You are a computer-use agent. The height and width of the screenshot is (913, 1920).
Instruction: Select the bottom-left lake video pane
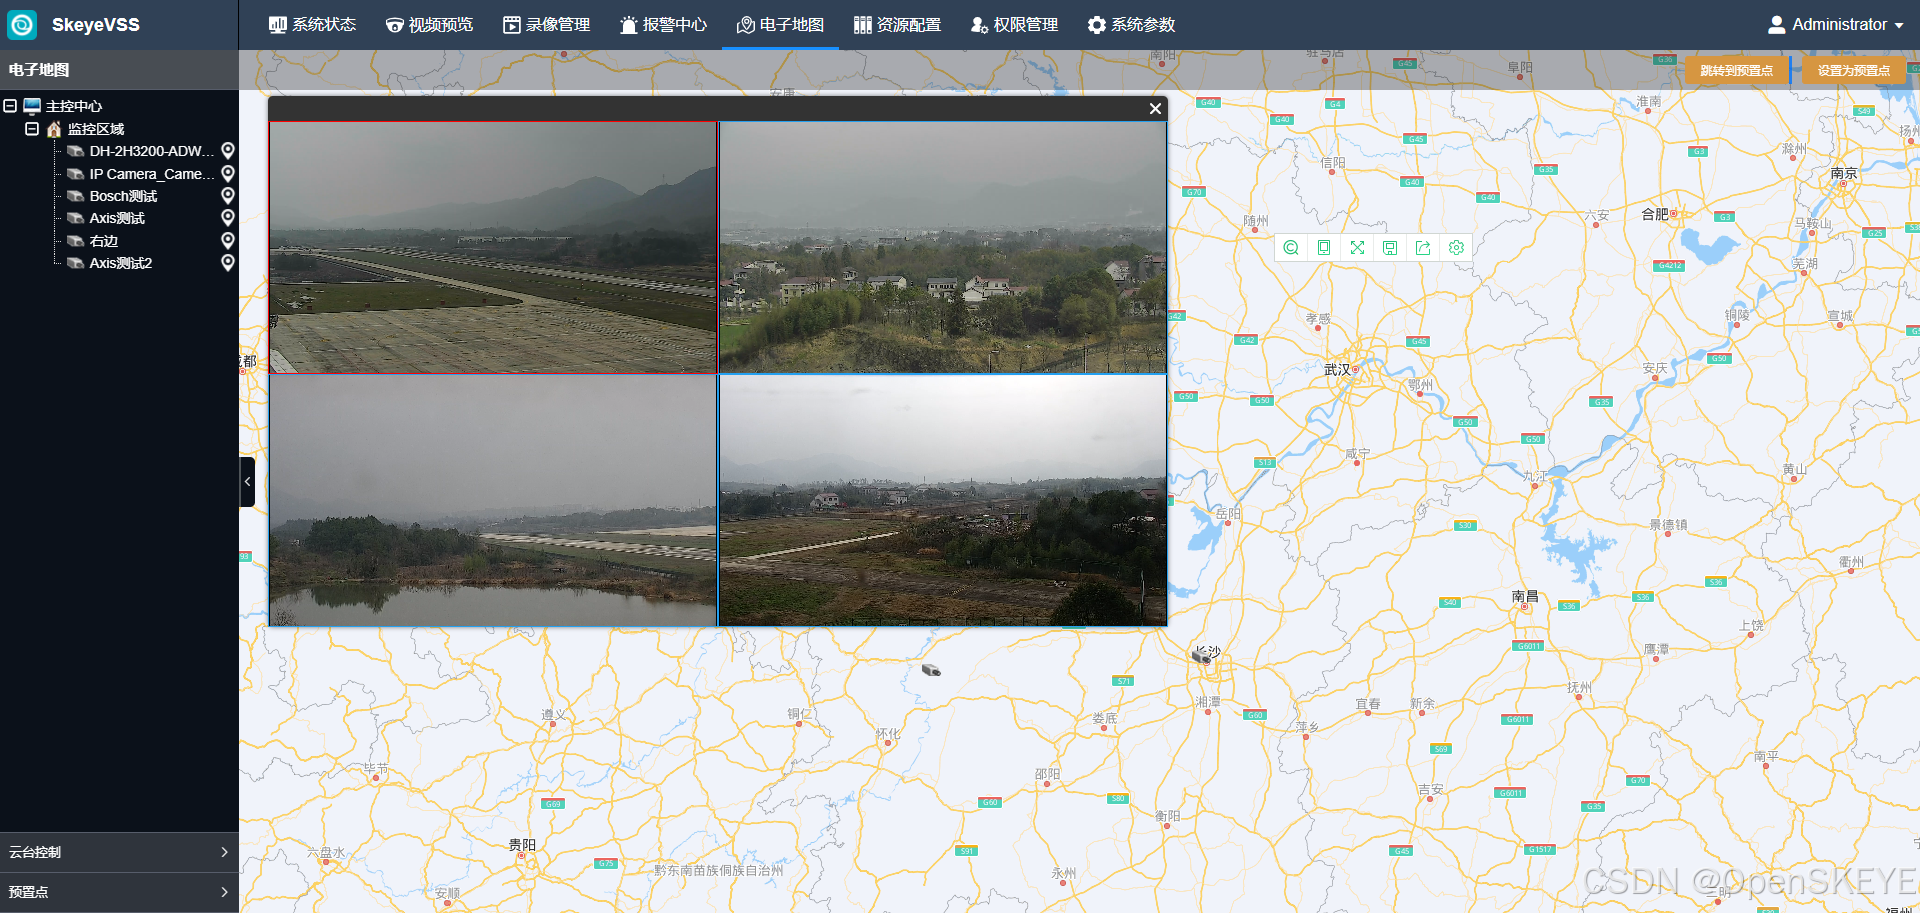tap(493, 501)
